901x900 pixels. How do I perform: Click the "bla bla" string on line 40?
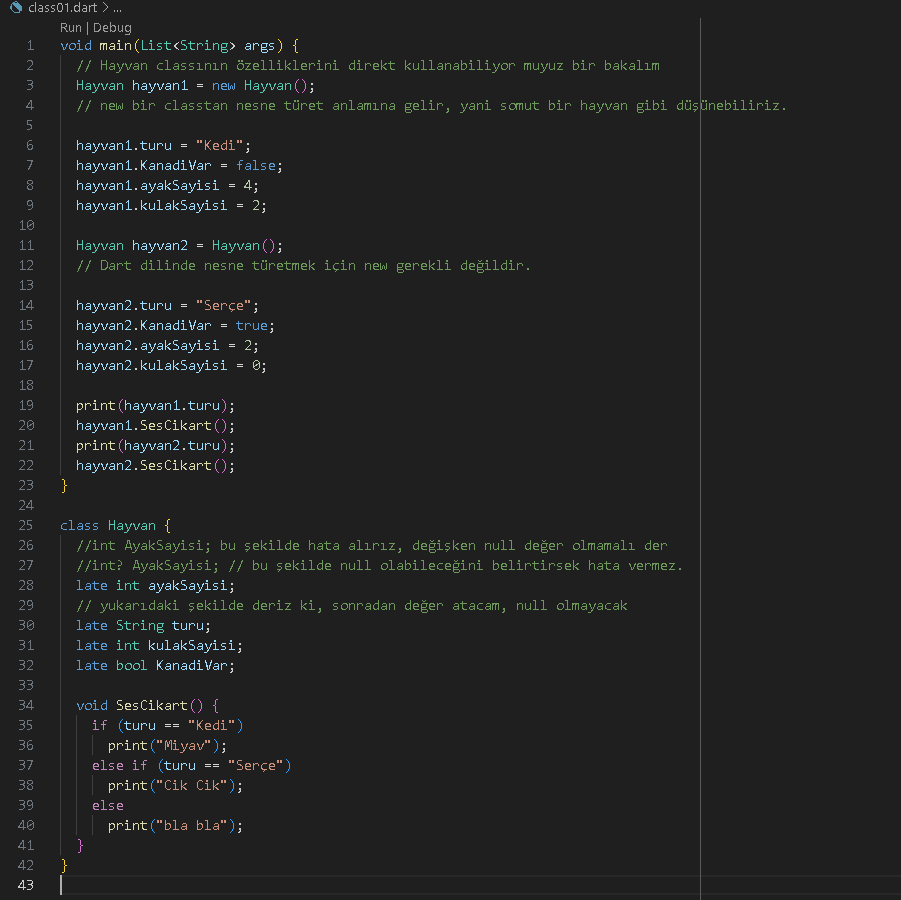[x=192, y=825]
